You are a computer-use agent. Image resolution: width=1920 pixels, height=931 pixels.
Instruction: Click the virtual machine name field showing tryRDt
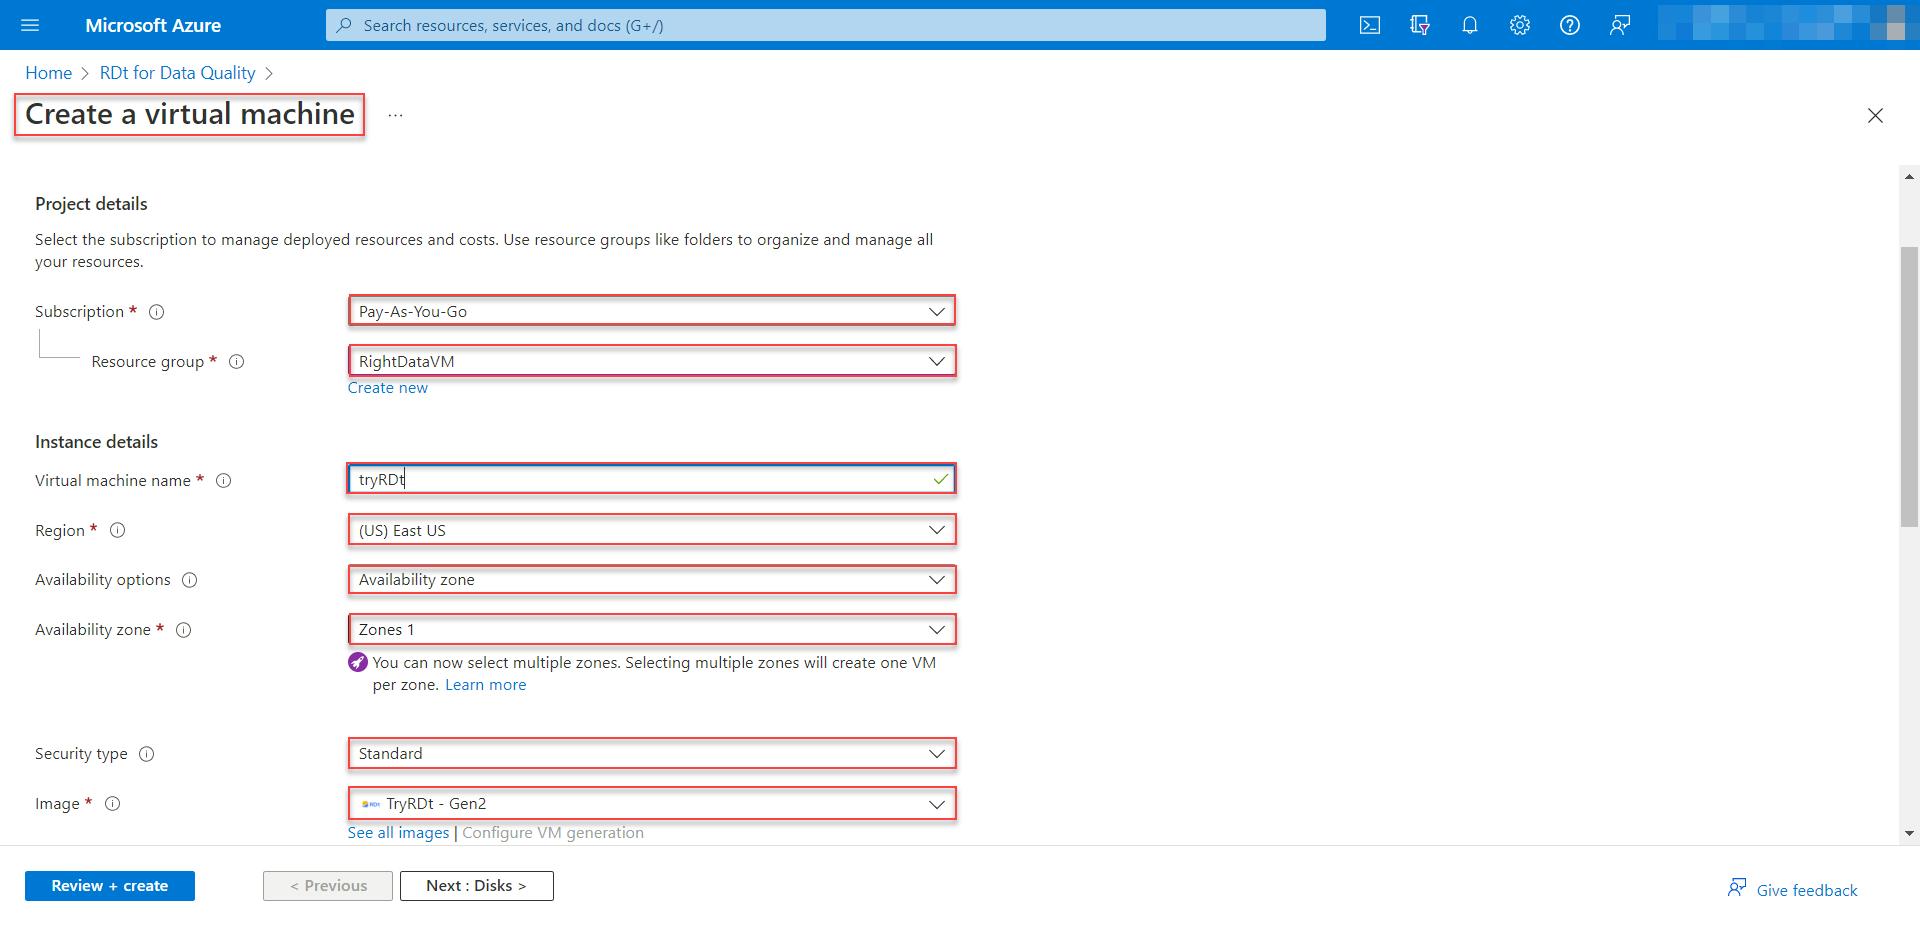click(650, 479)
